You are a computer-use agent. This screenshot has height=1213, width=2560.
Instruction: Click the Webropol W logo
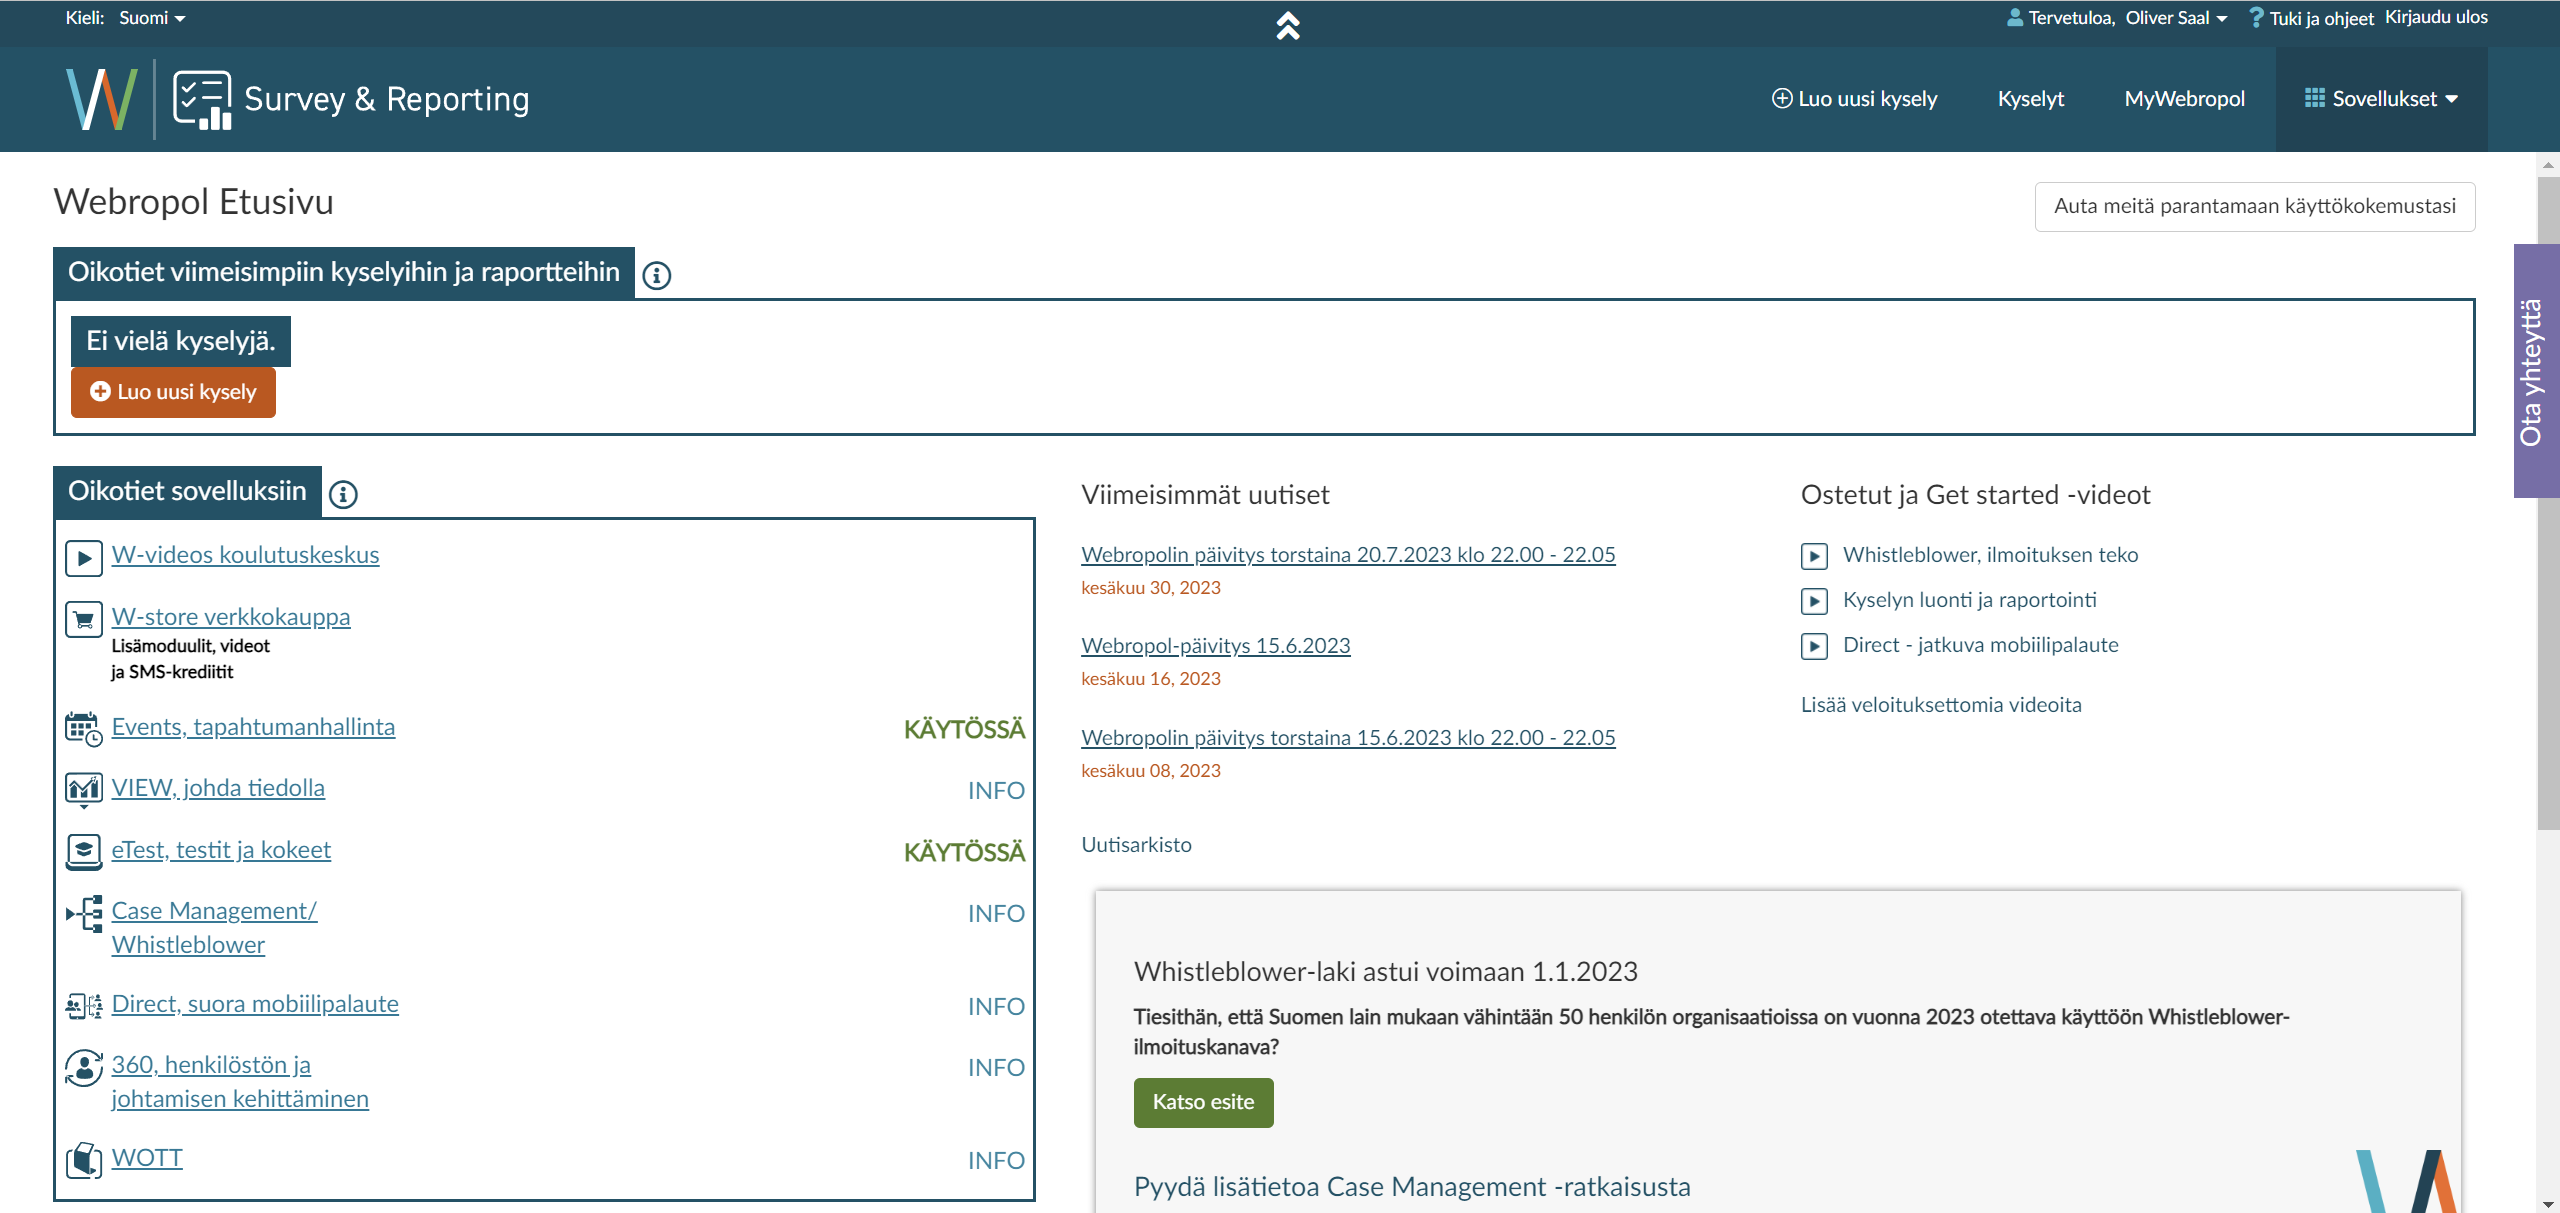click(x=101, y=98)
